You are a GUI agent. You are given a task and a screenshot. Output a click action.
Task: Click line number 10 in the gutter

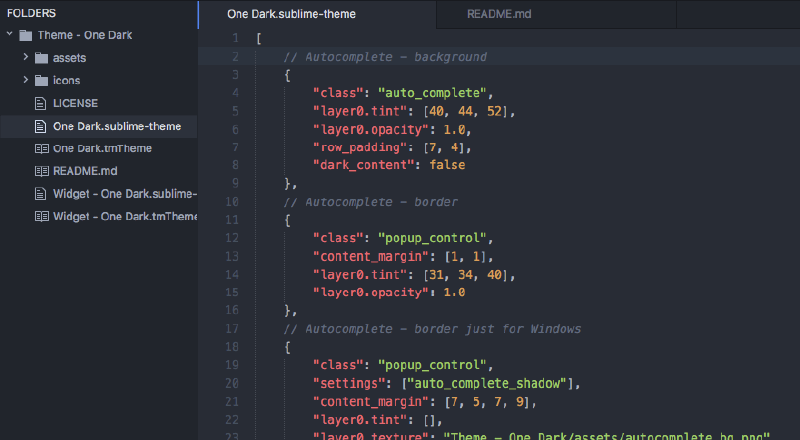[x=232, y=202]
